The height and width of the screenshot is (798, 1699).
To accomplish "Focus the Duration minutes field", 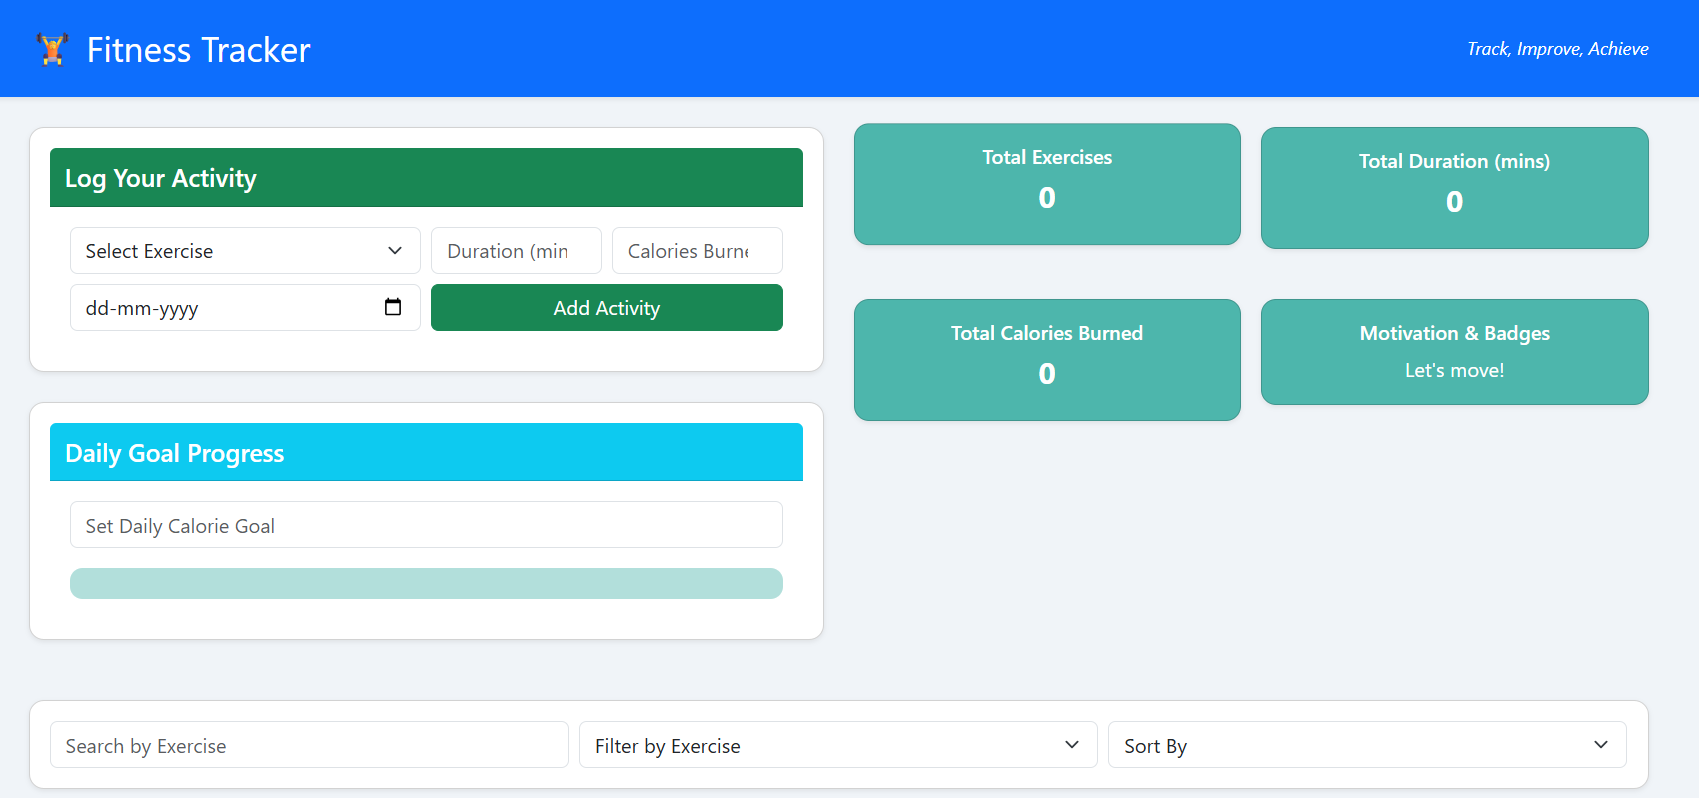I will coord(515,251).
